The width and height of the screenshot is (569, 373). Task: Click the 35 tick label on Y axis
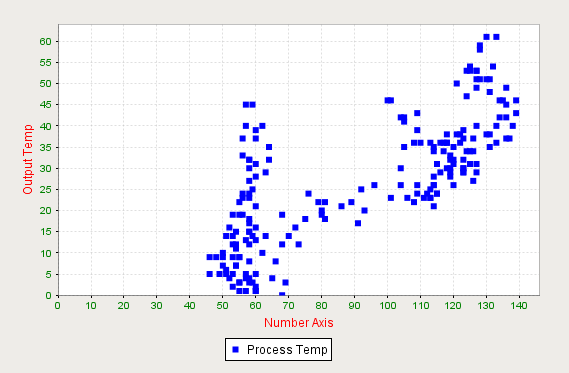click(x=46, y=147)
